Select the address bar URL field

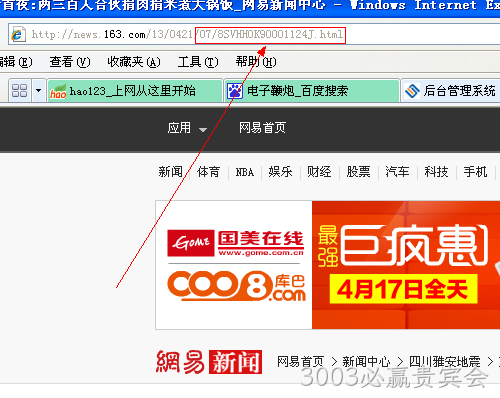coord(254,34)
